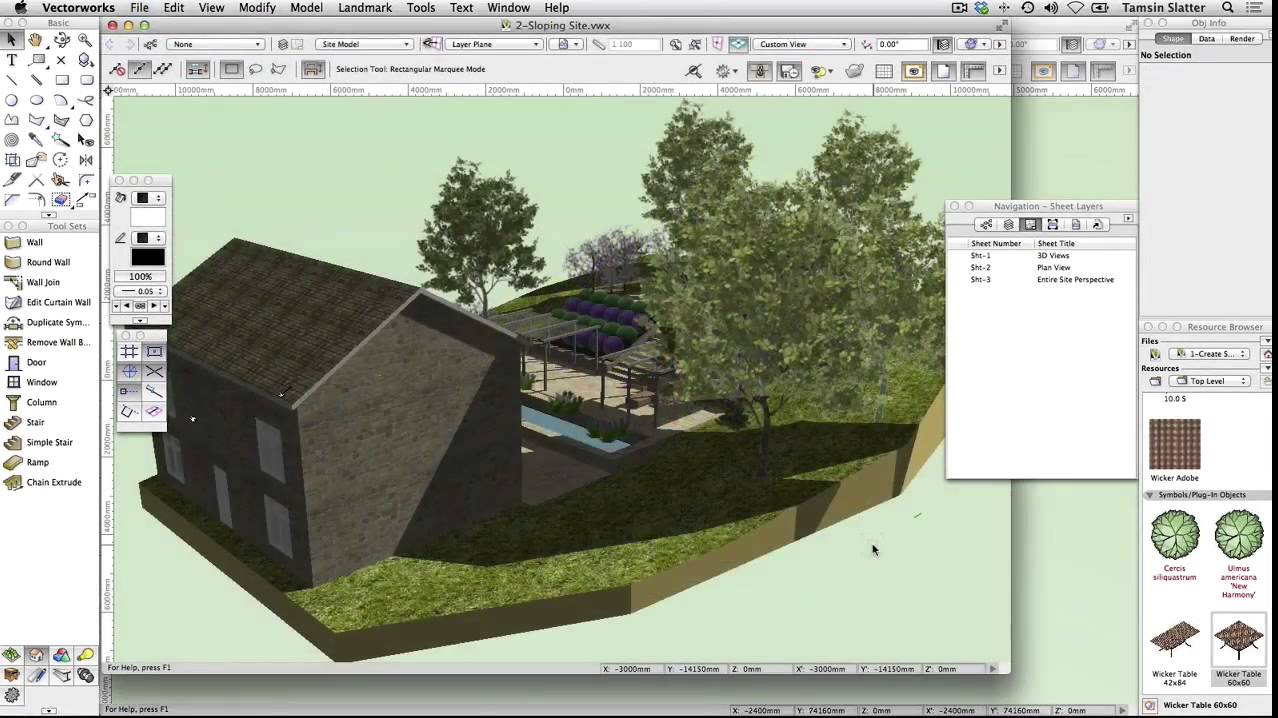Select the Stair tool
This screenshot has width=1278, height=718.
tap(36, 422)
